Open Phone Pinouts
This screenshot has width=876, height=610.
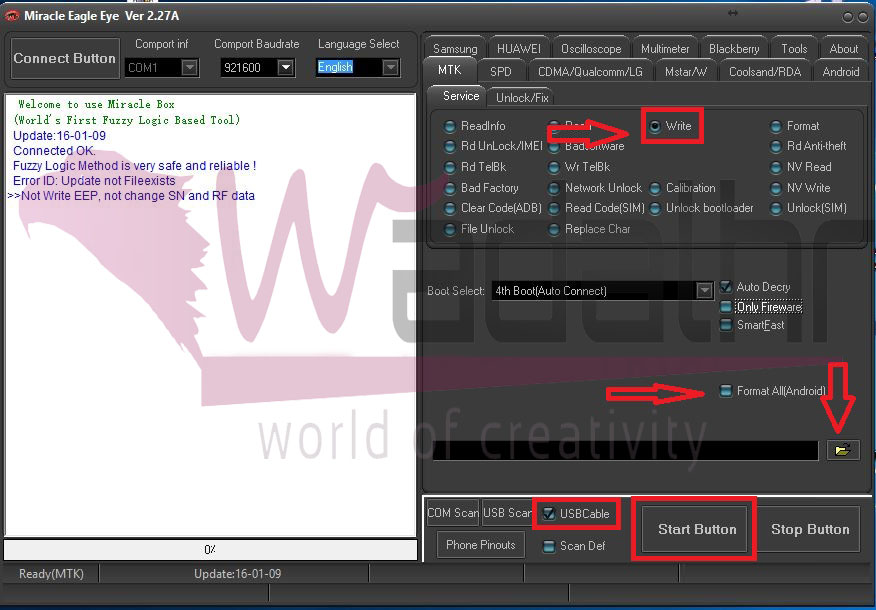pos(480,545)
